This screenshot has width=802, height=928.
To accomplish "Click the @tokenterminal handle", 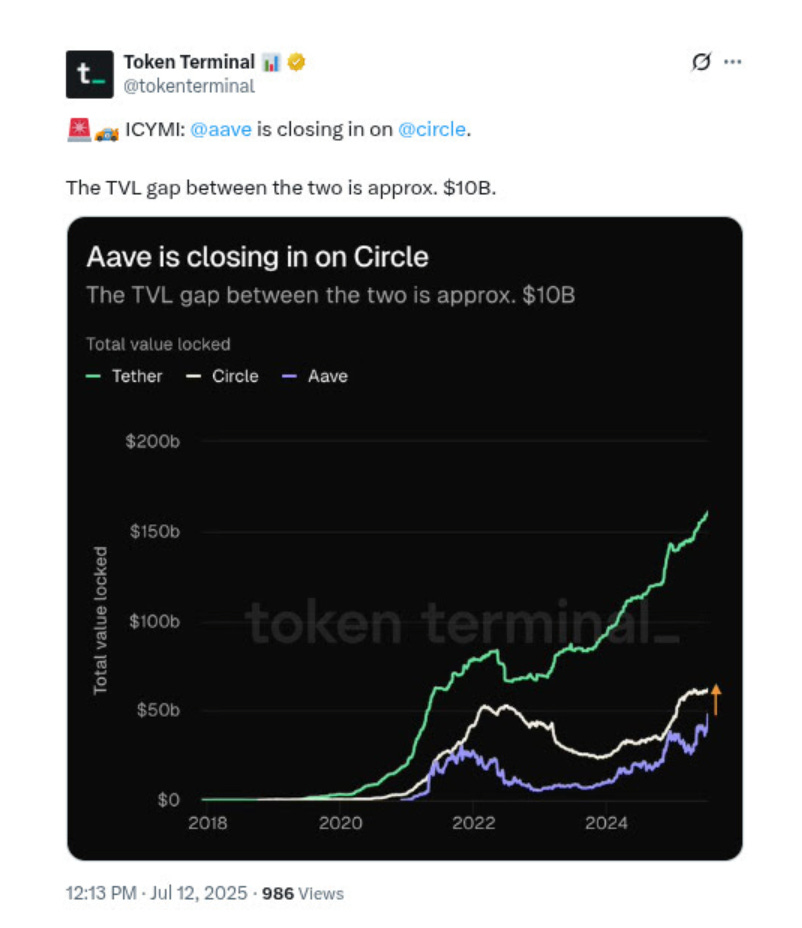I will pyautogui.click(x=189, y=86).
